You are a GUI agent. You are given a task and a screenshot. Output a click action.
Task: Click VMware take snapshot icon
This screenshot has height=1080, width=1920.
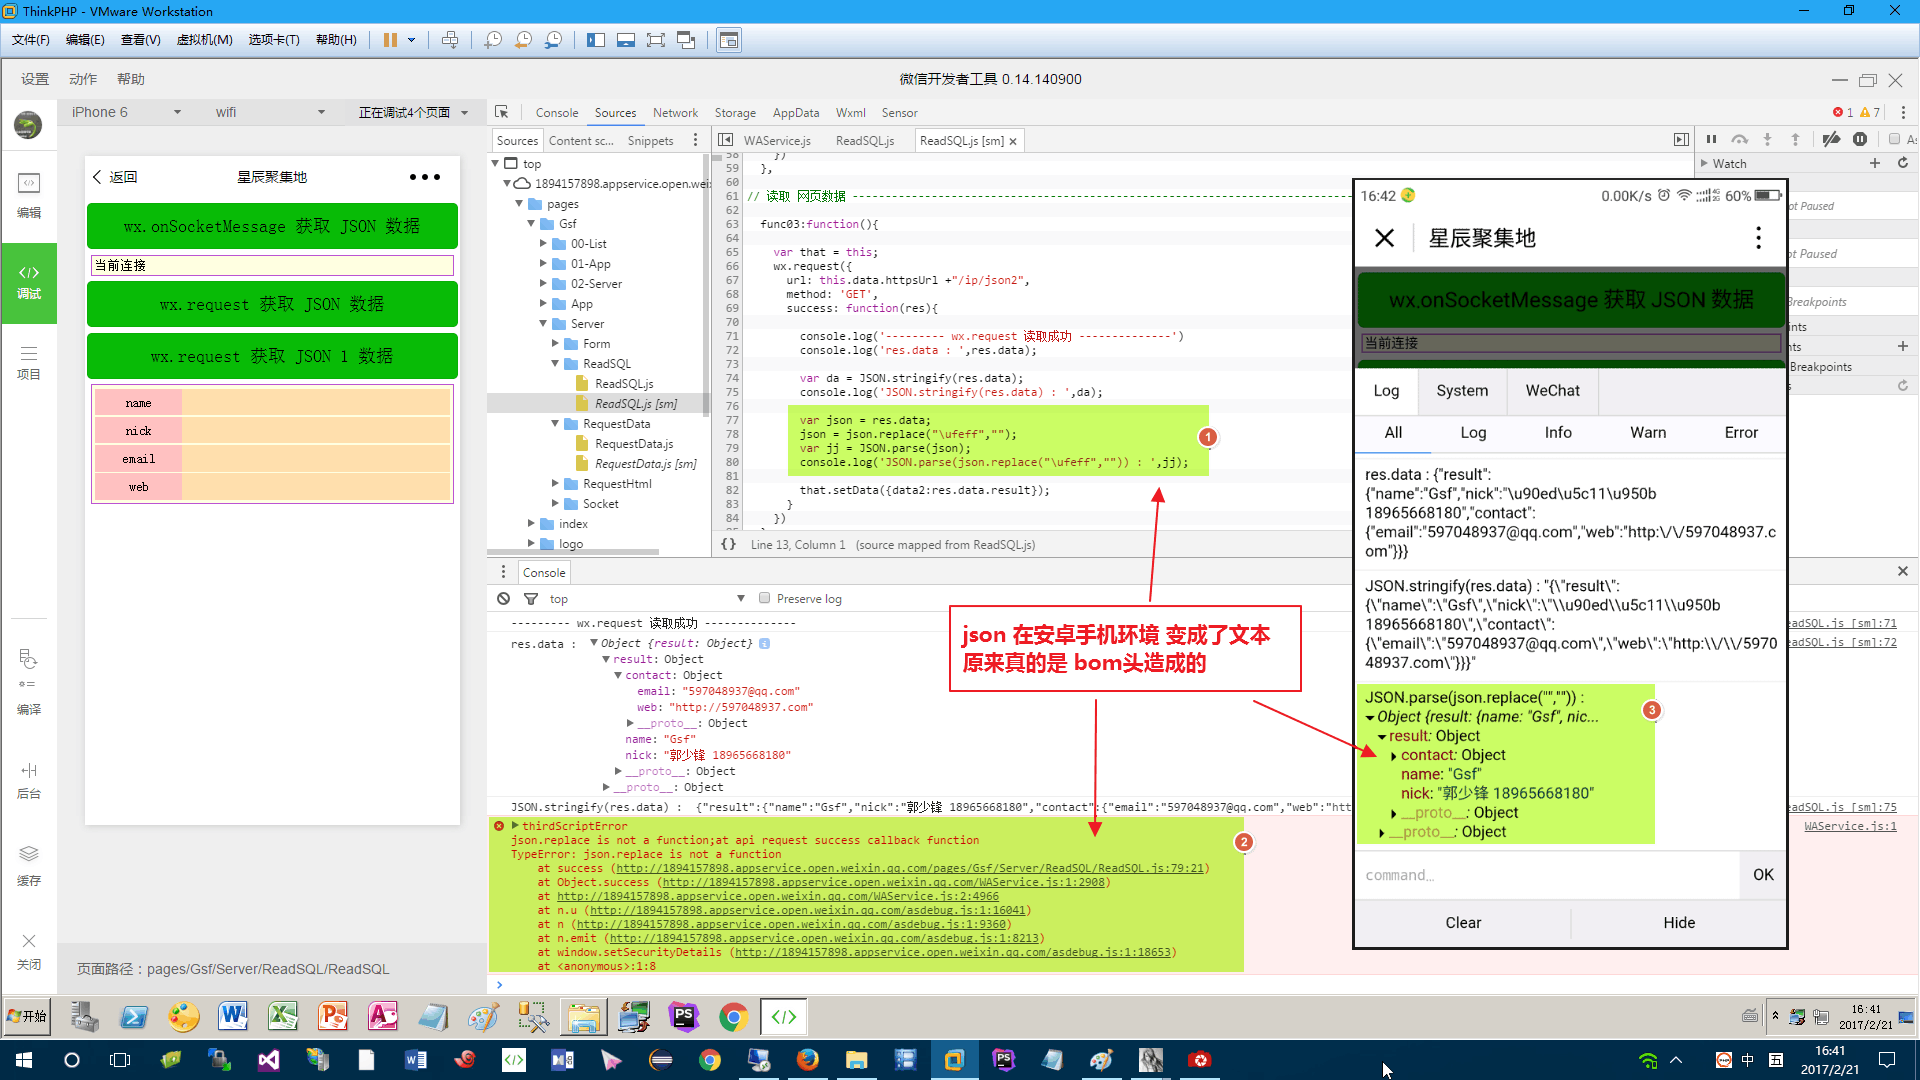tap(493, 40)
